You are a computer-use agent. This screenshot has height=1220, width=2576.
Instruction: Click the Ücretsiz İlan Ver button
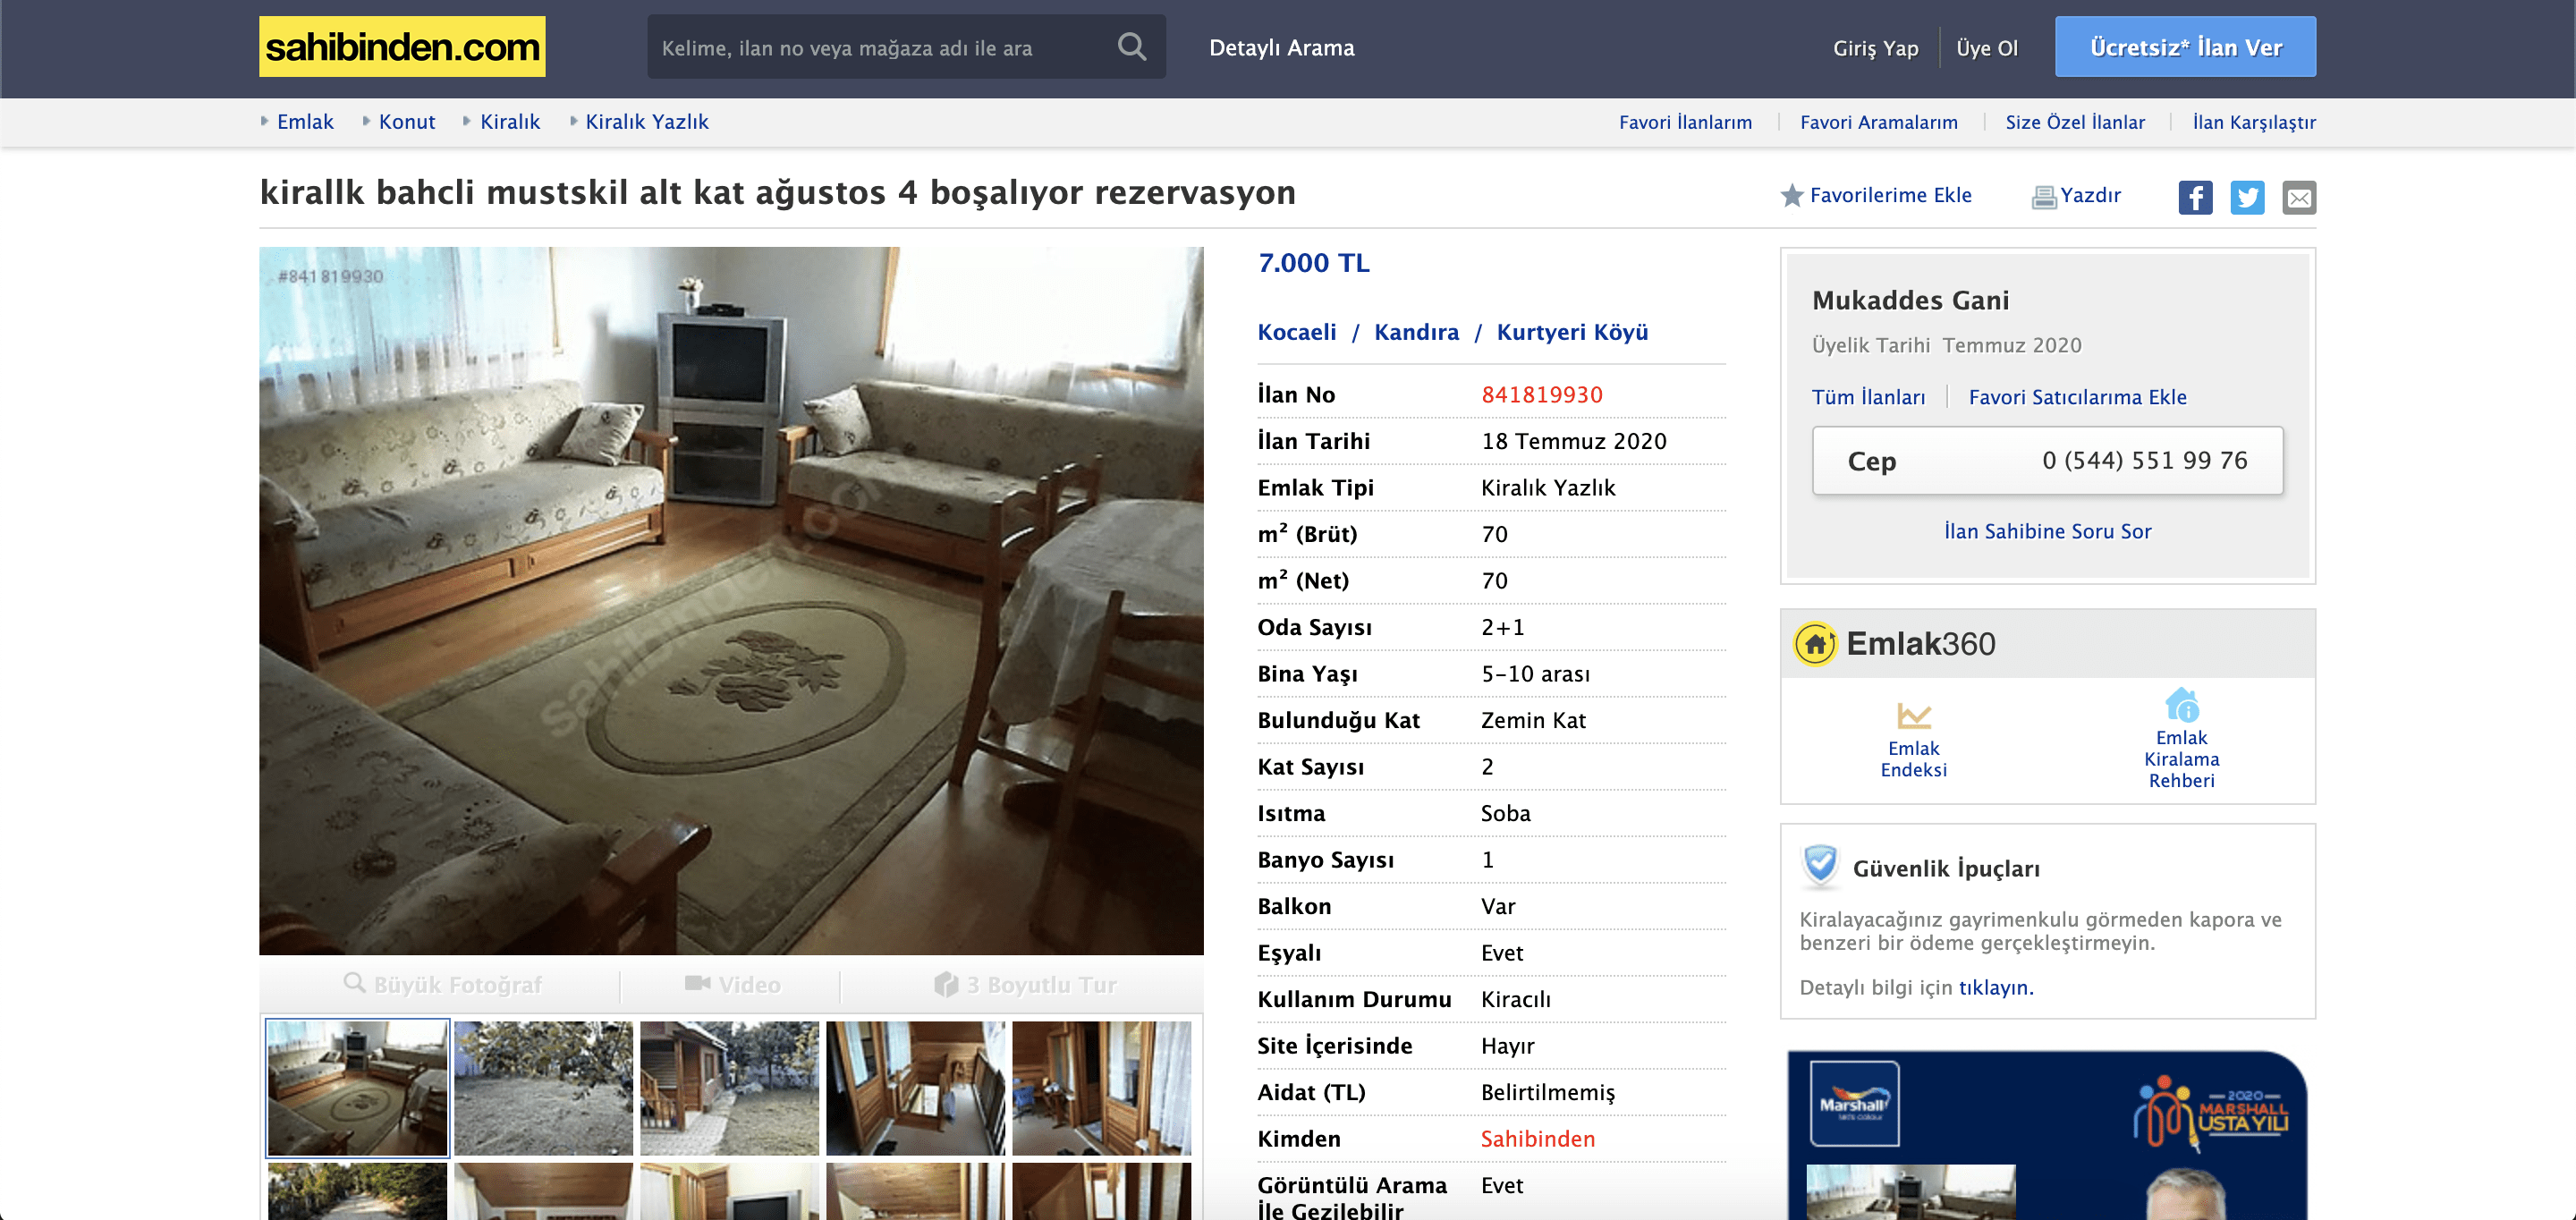(2185, 47)
